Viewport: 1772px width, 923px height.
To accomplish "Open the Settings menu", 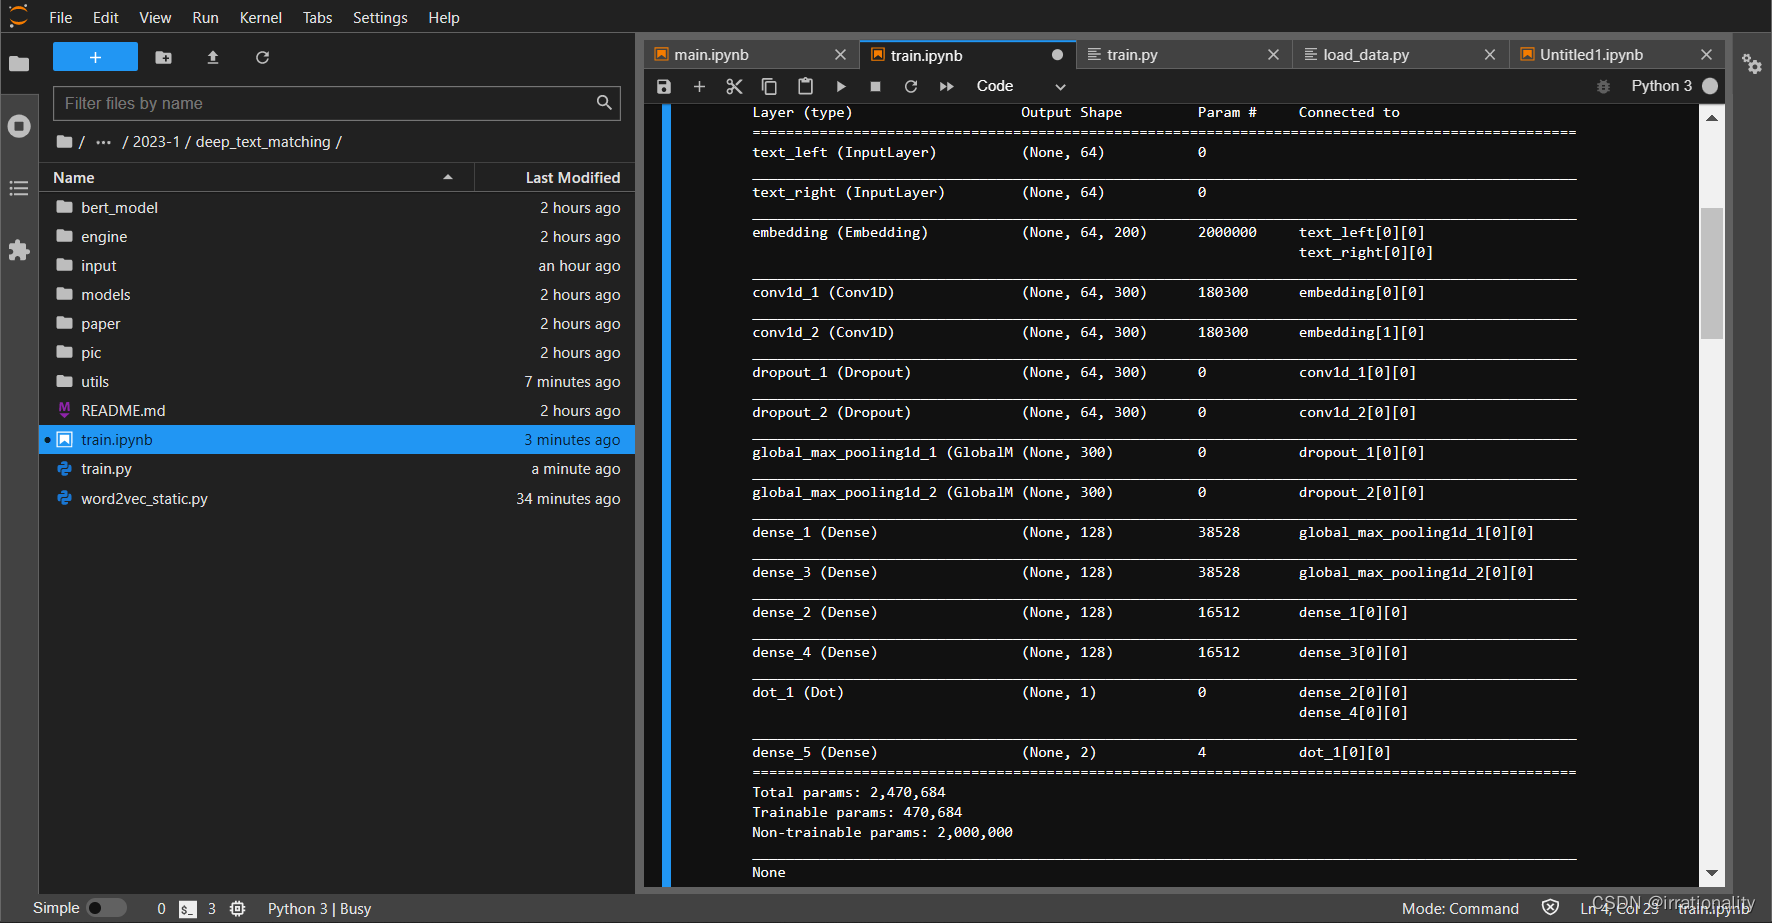I will (380, 17).
